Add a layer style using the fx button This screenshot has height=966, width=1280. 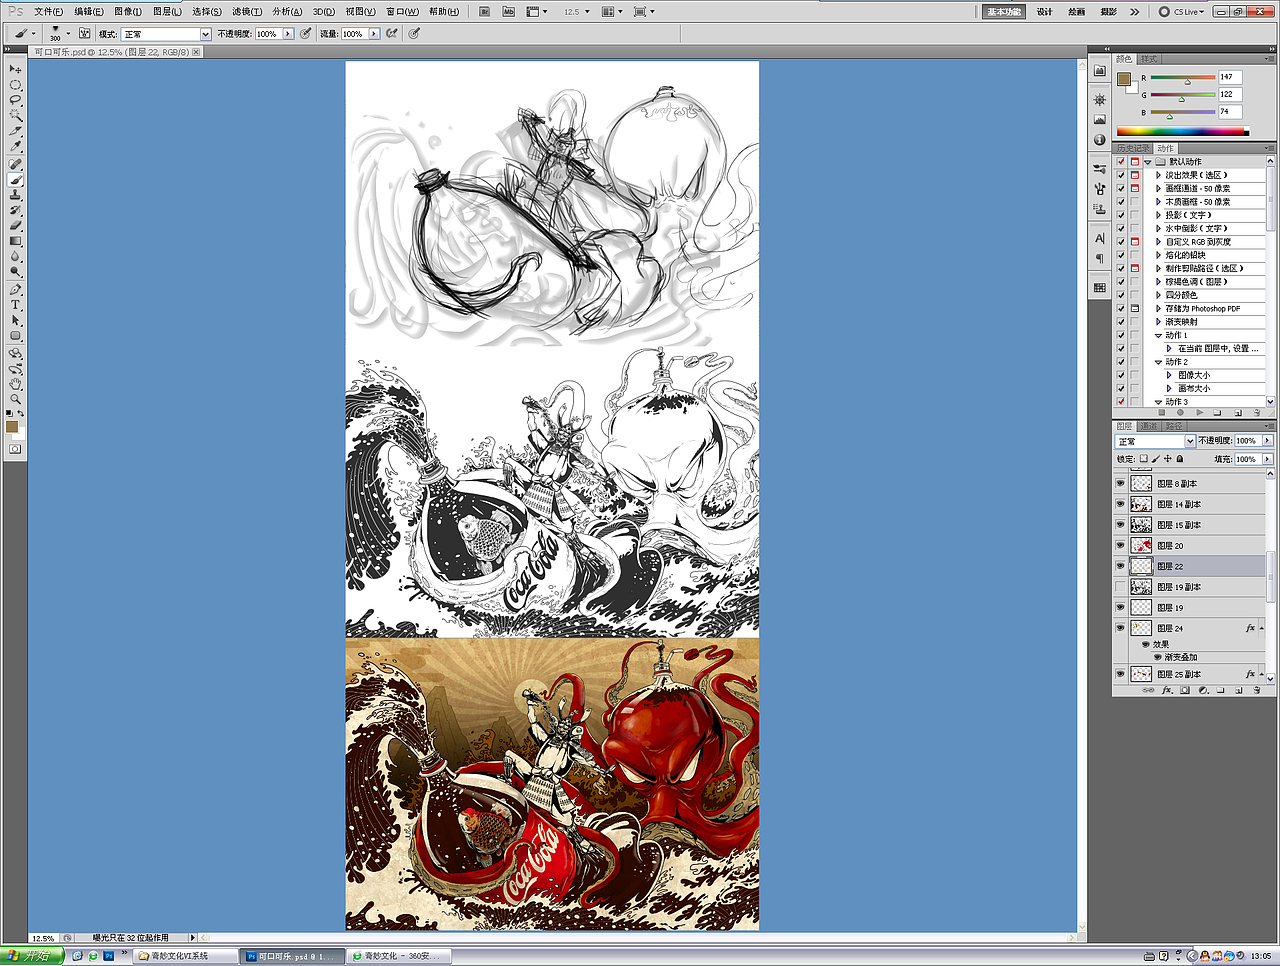click(x=1166, y=690)
